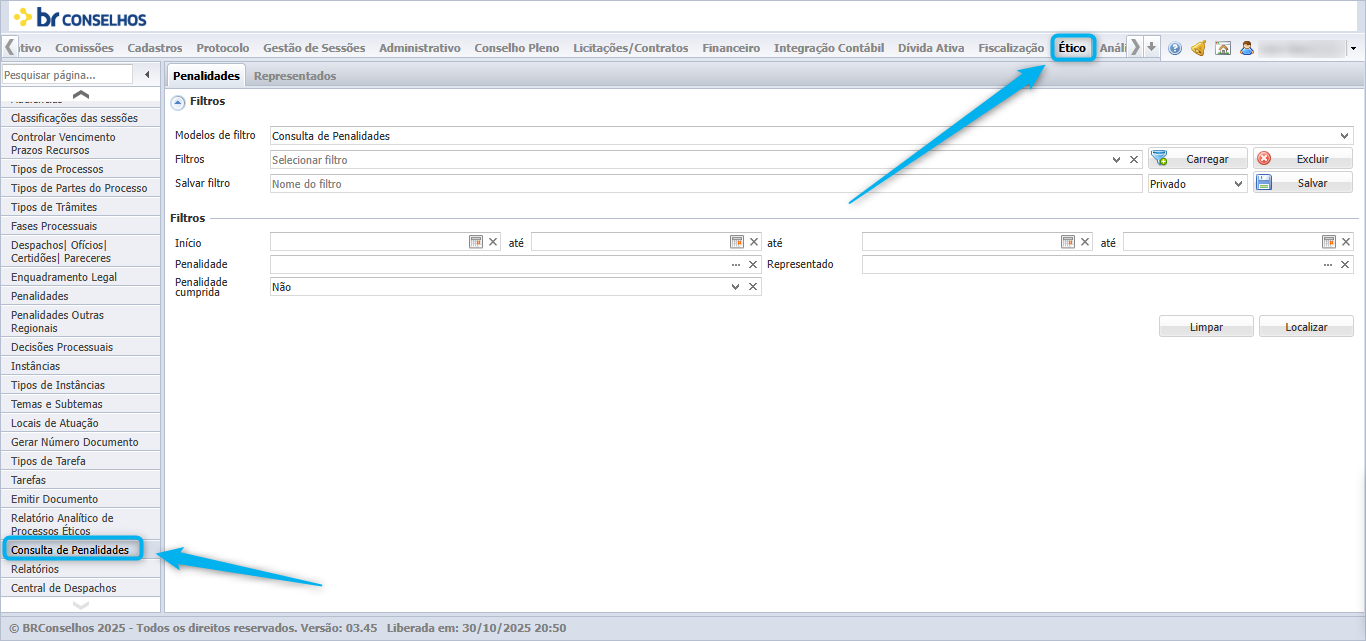Collapse the sidebar using the arrow beside search
1366x641 pixels.
point(147,75)
